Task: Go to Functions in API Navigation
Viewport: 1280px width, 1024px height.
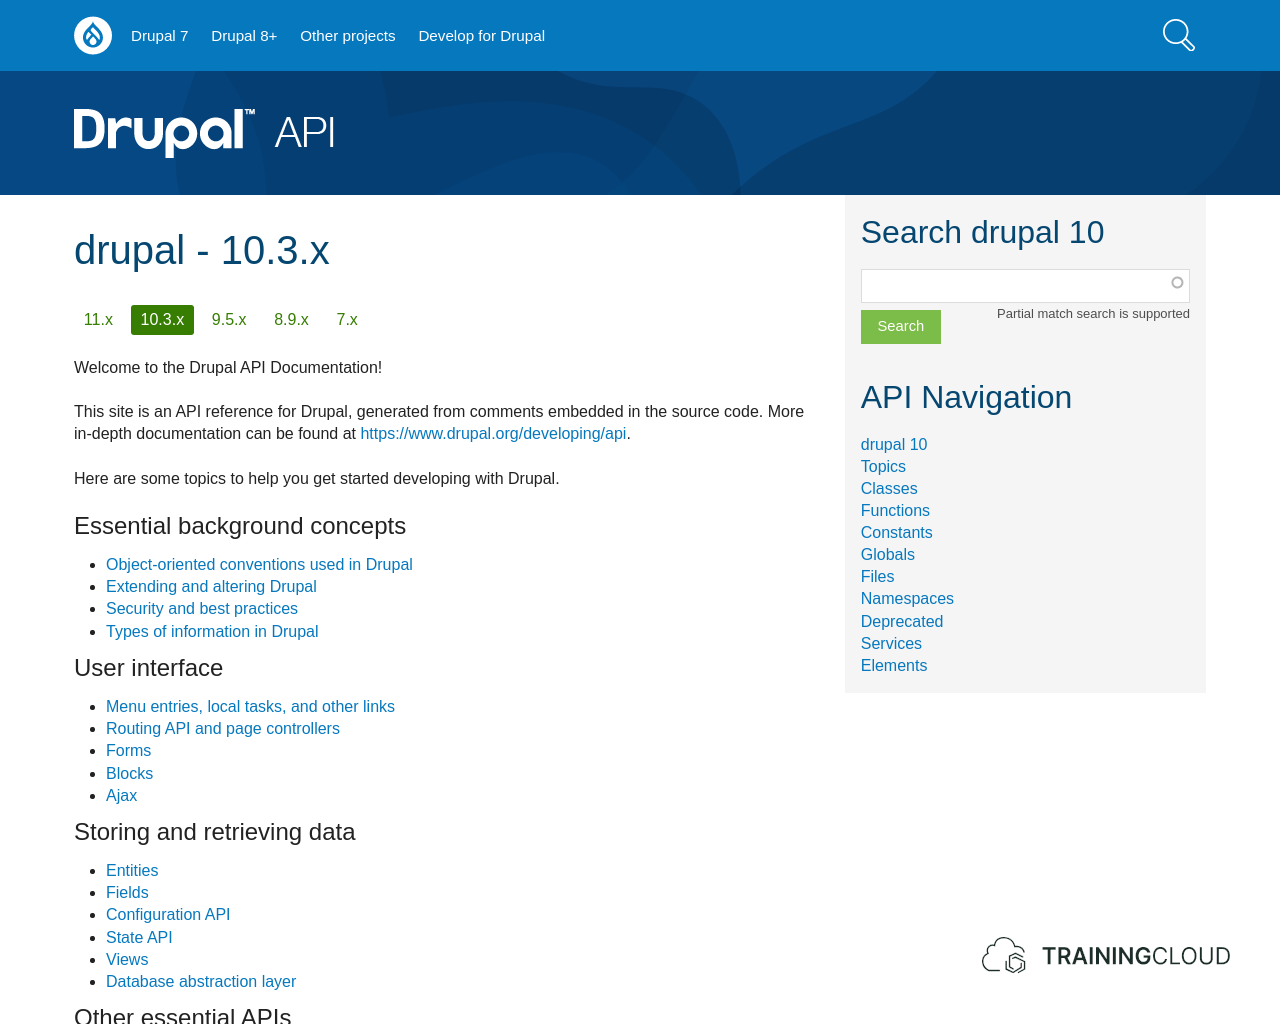Action: click(895, 511)
